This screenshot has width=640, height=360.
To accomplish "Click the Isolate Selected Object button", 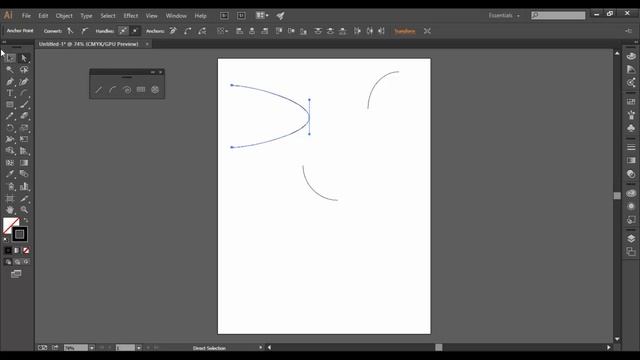I will 427,31.
